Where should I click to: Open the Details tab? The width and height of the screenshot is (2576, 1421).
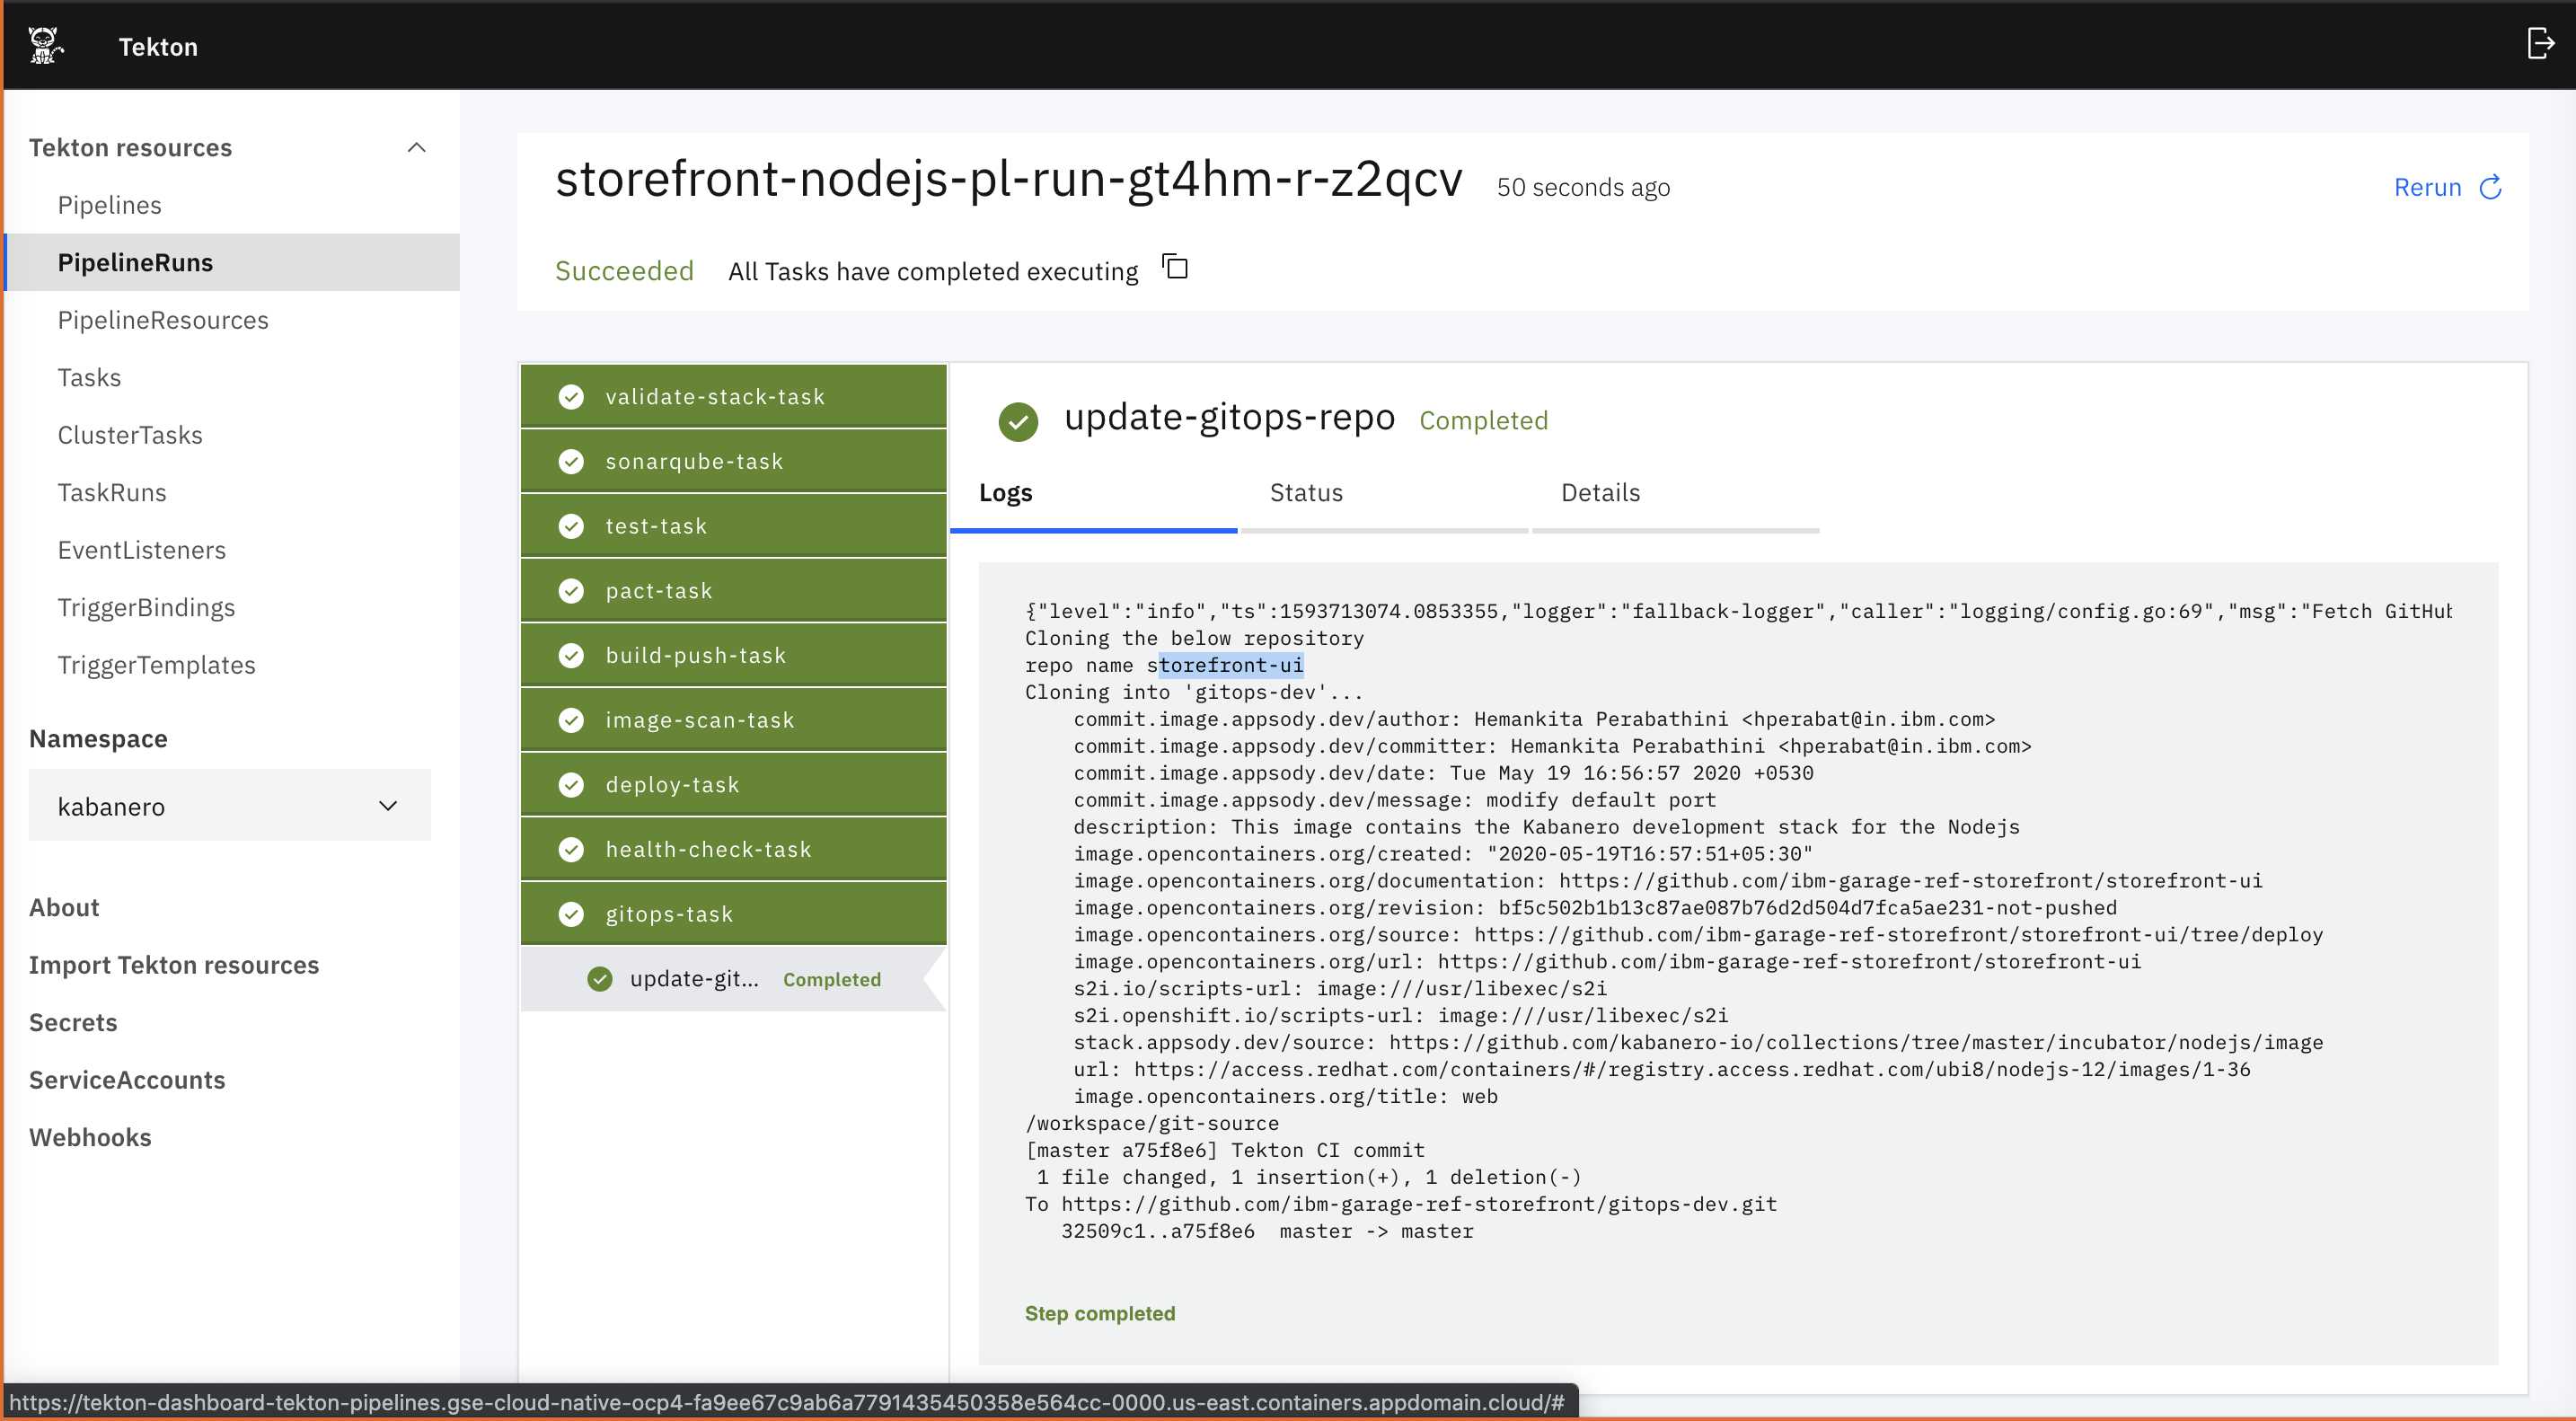click(x=1599, y=492)
